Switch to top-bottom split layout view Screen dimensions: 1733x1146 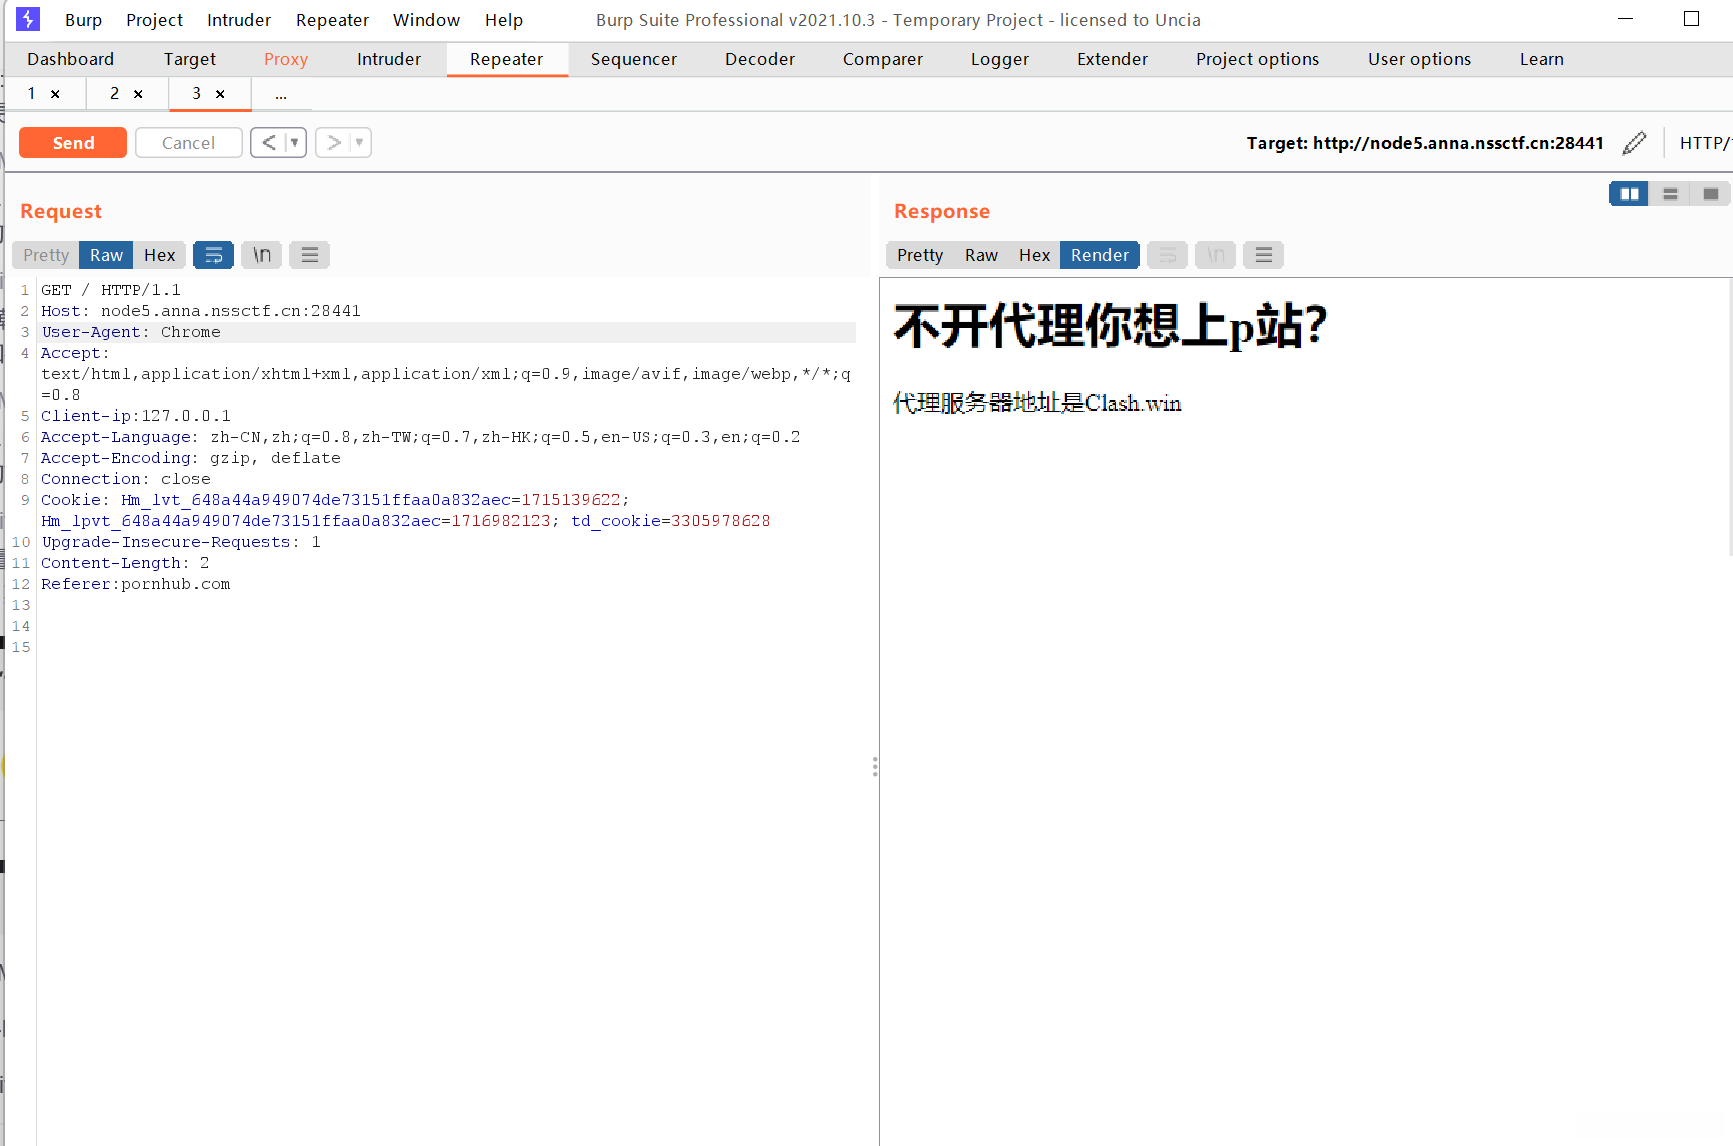1670,193
